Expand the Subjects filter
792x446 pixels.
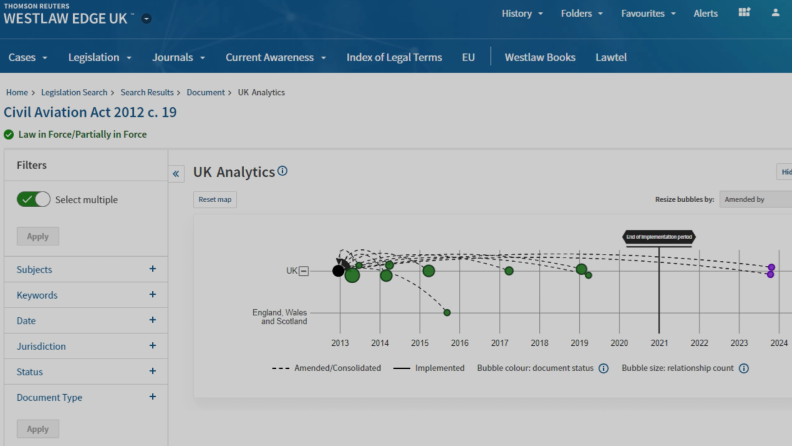(152, 269)
